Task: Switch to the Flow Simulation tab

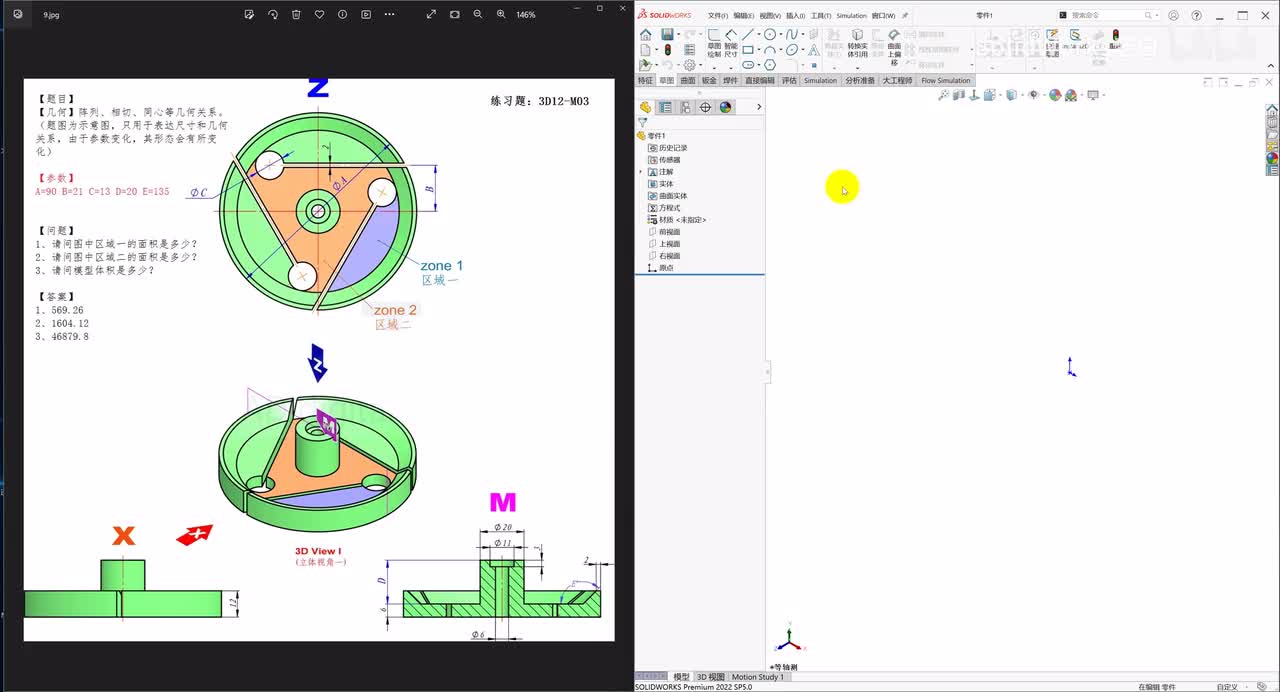Action: (945, 80)
